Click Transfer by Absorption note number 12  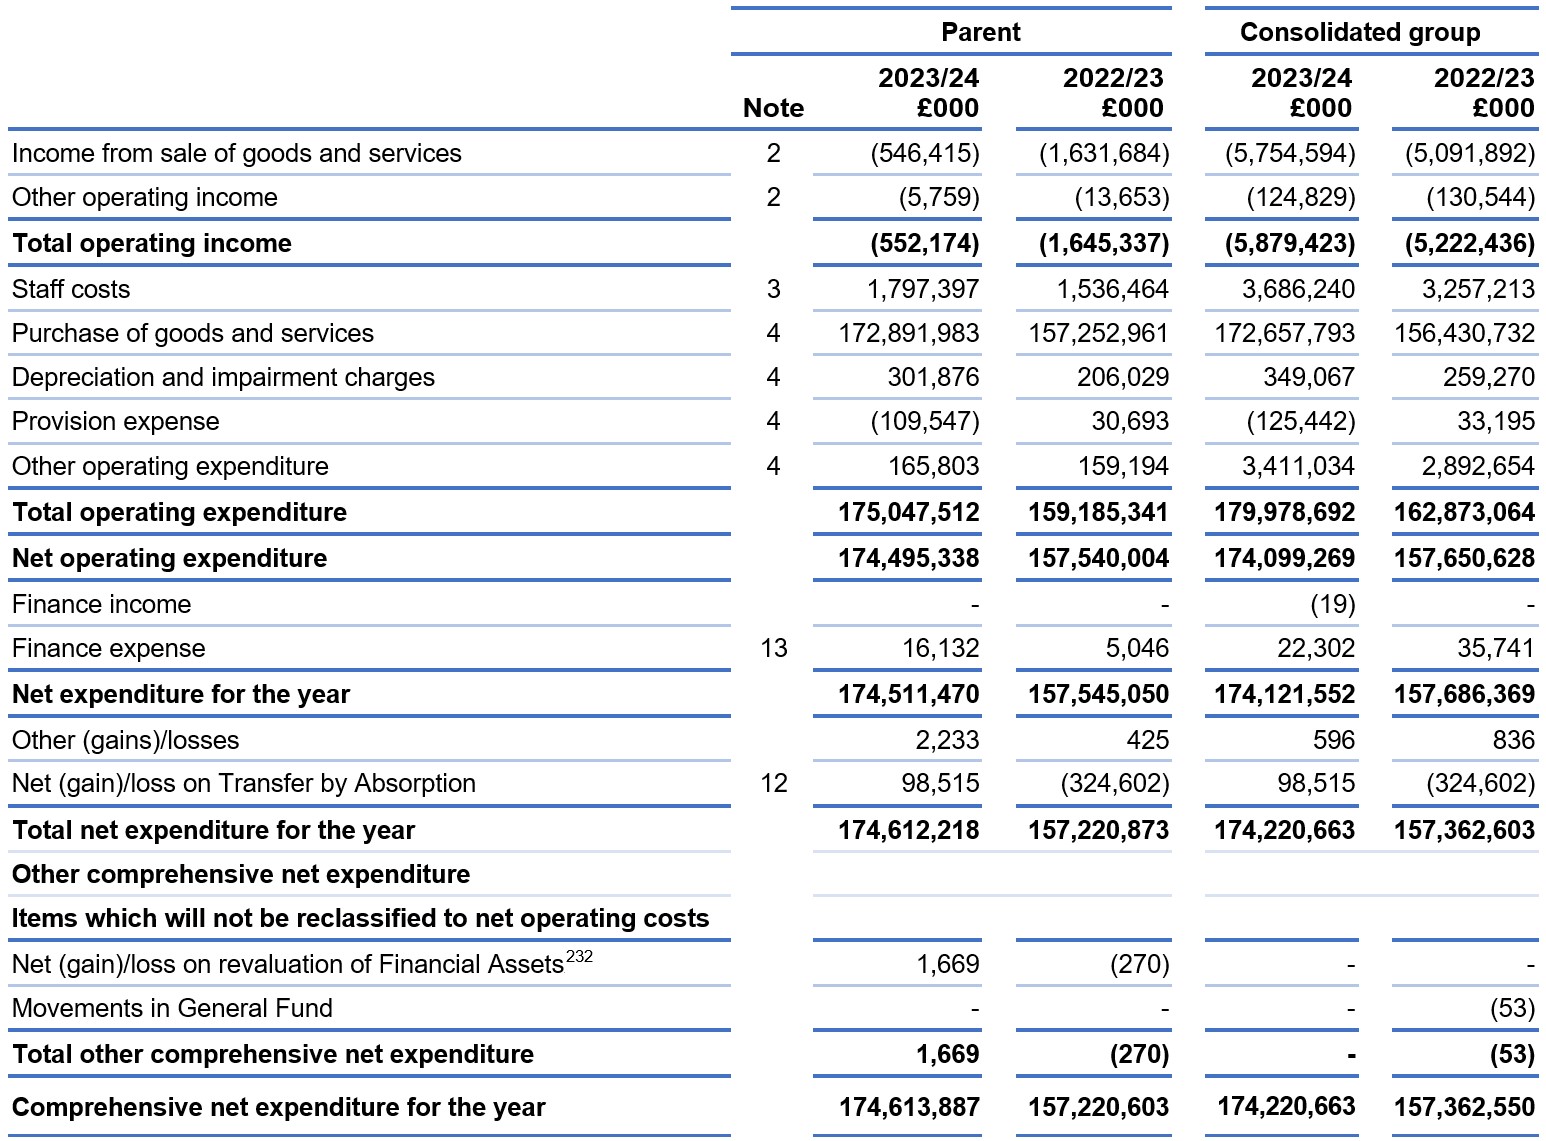click(773, 783)
